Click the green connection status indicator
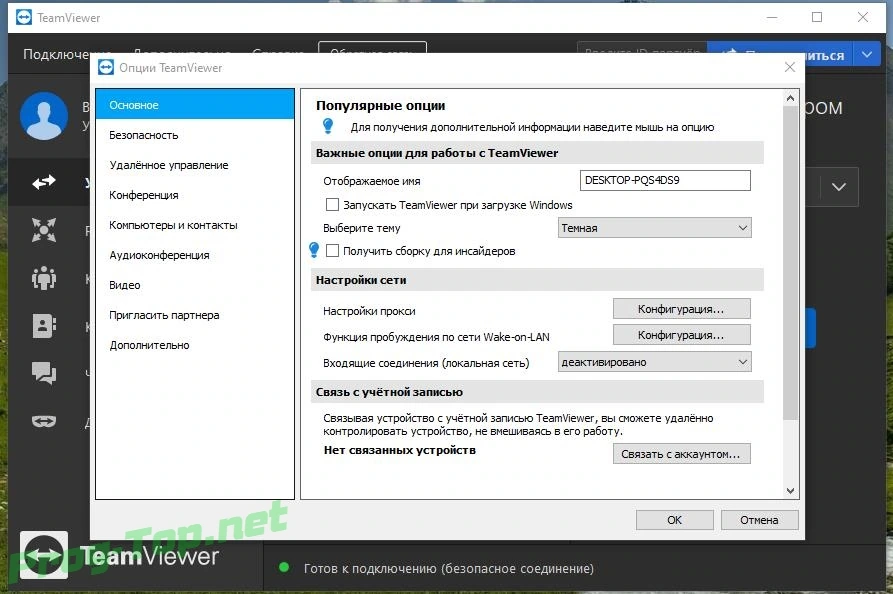The height and width of the screenshot is (594, 893). (284, 567)
